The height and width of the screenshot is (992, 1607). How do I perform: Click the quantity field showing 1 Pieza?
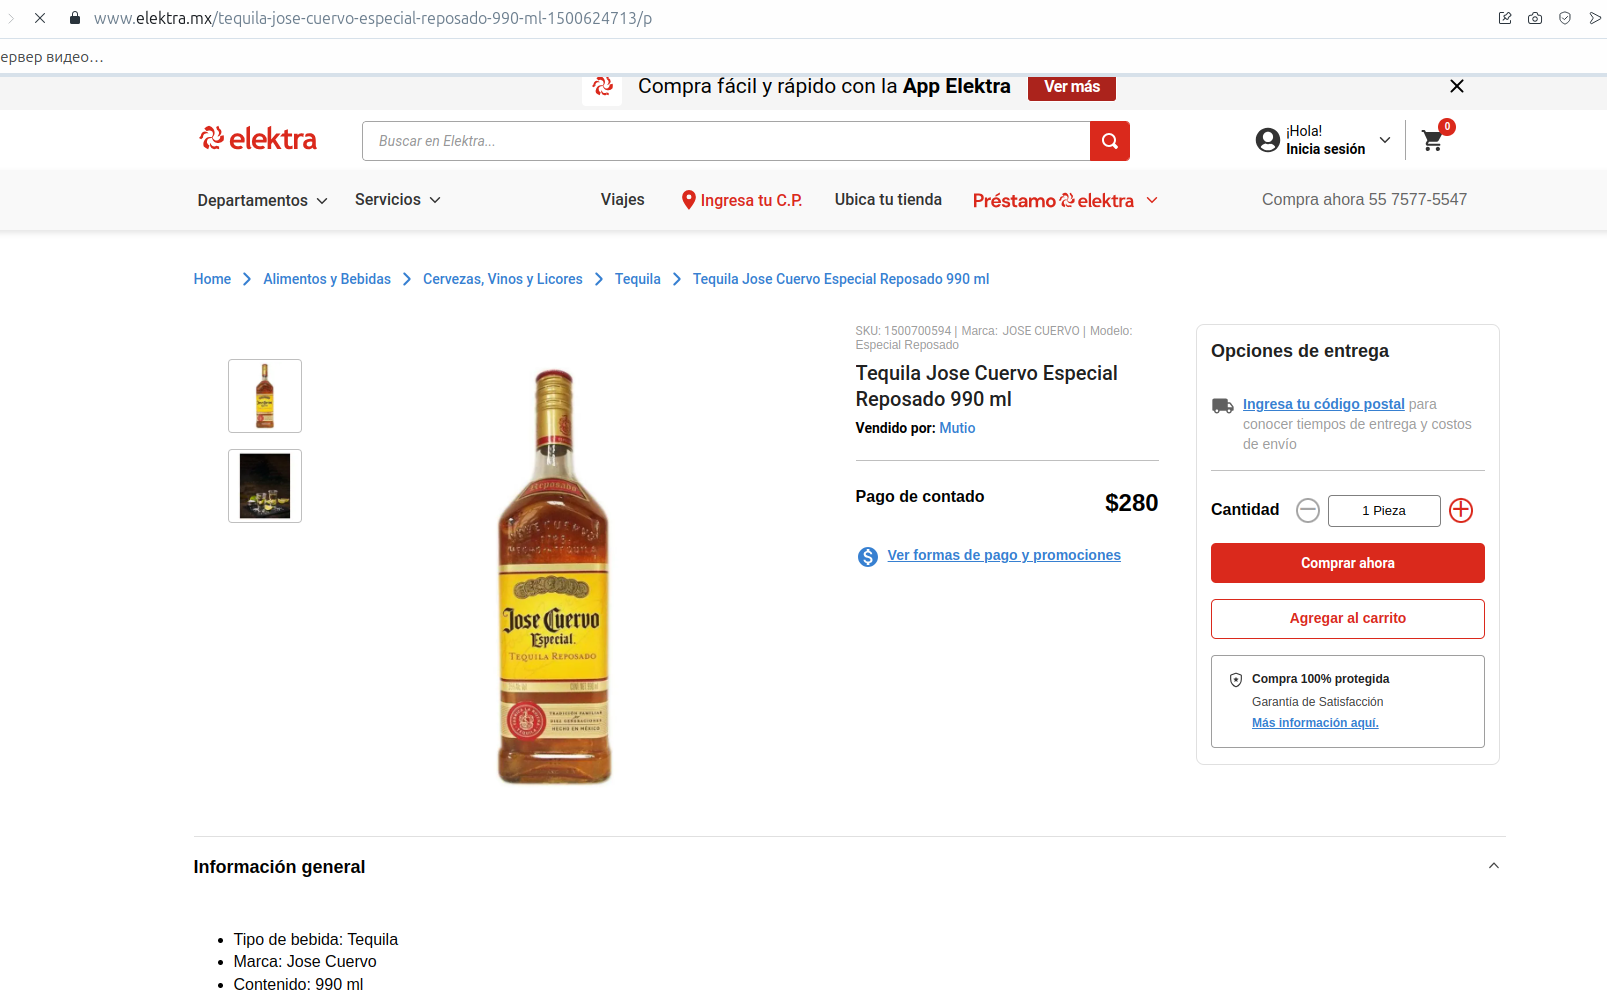pos(1384,511)
